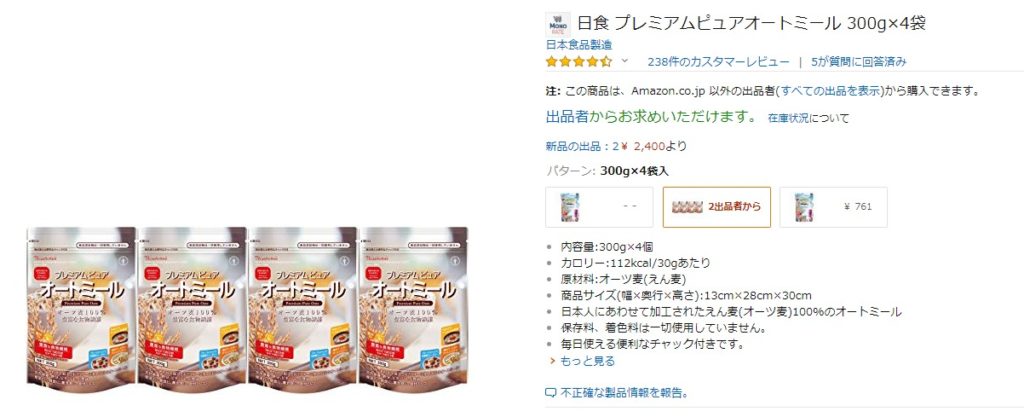The width and height of the screenshot is (1024, 417).
Task: Open 在庫状況 availability link
Action: click(789, 118)
